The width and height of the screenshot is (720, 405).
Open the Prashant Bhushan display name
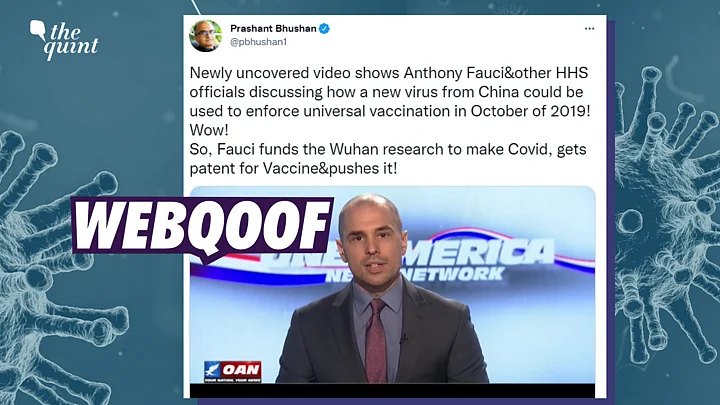tap(273, 28)
